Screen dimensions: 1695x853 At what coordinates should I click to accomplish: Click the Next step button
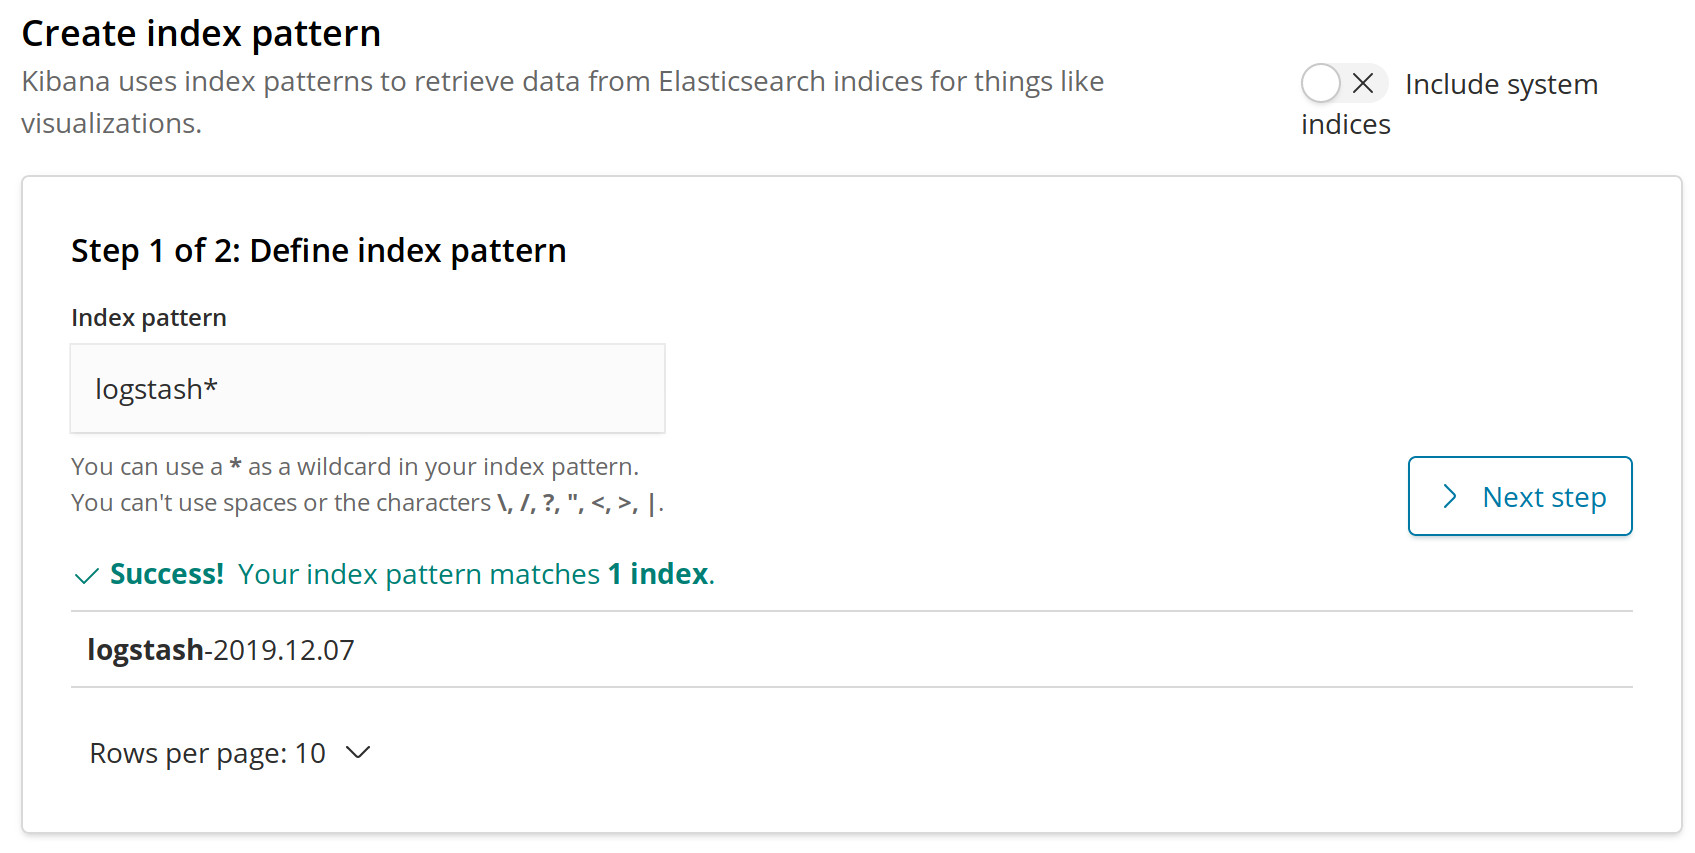1520,496
